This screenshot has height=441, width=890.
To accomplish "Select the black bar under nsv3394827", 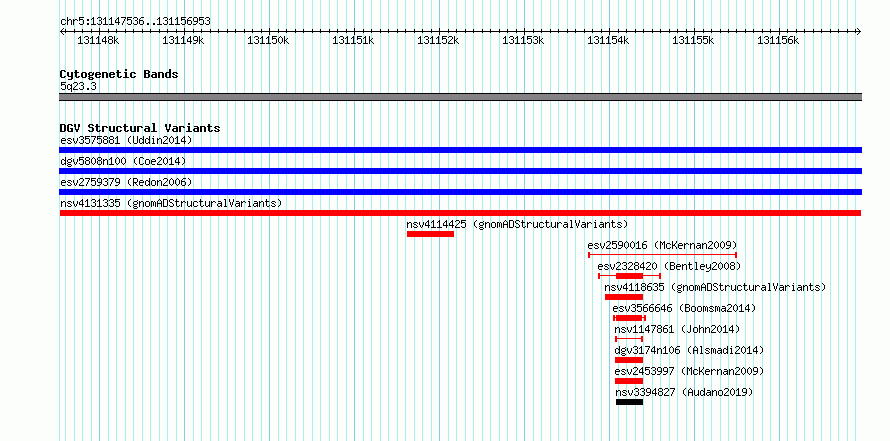I will [x=629, y=402].
